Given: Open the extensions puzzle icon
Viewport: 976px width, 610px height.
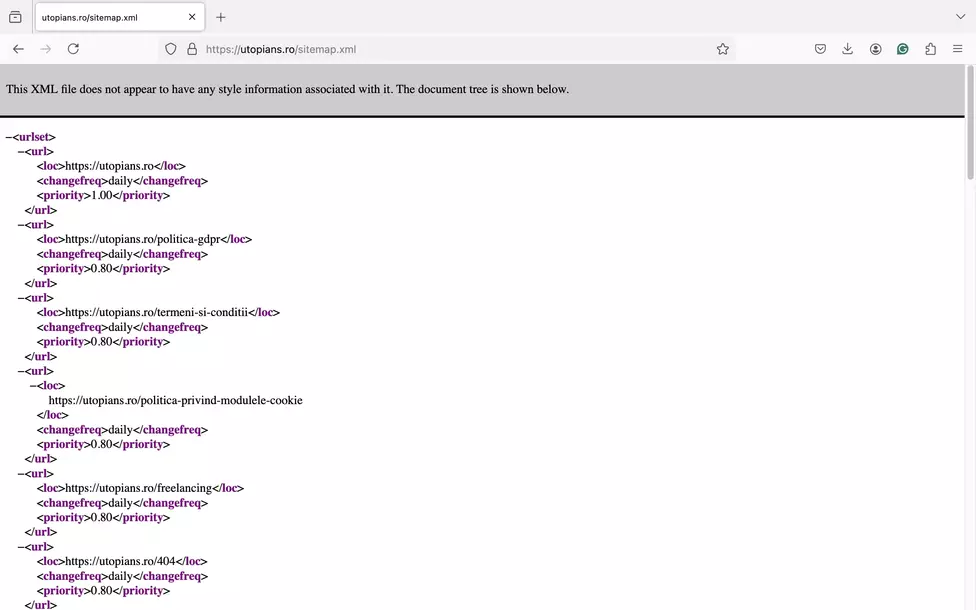Looking at the screenshot, I should click(930, 49).
